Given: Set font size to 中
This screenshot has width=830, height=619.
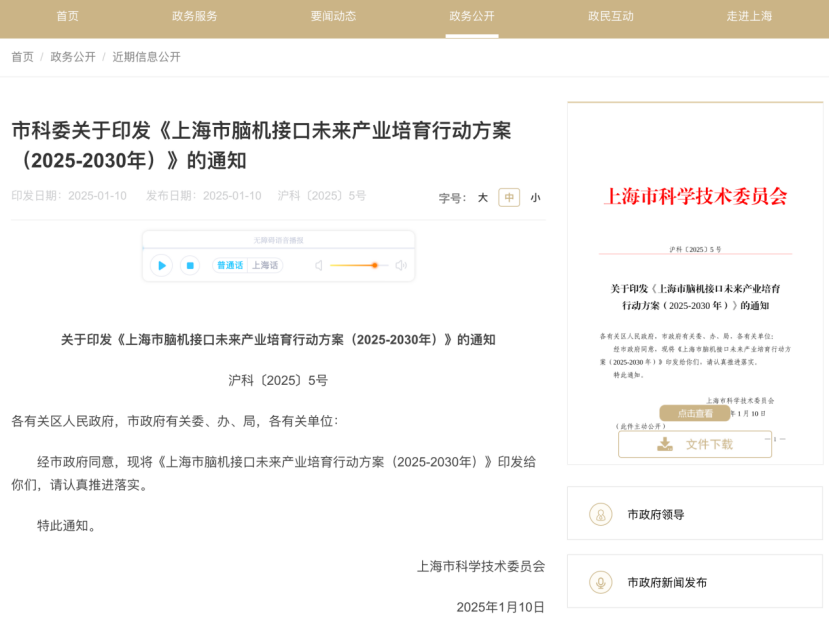Looking at the screenshot, I should click(510, 198).
